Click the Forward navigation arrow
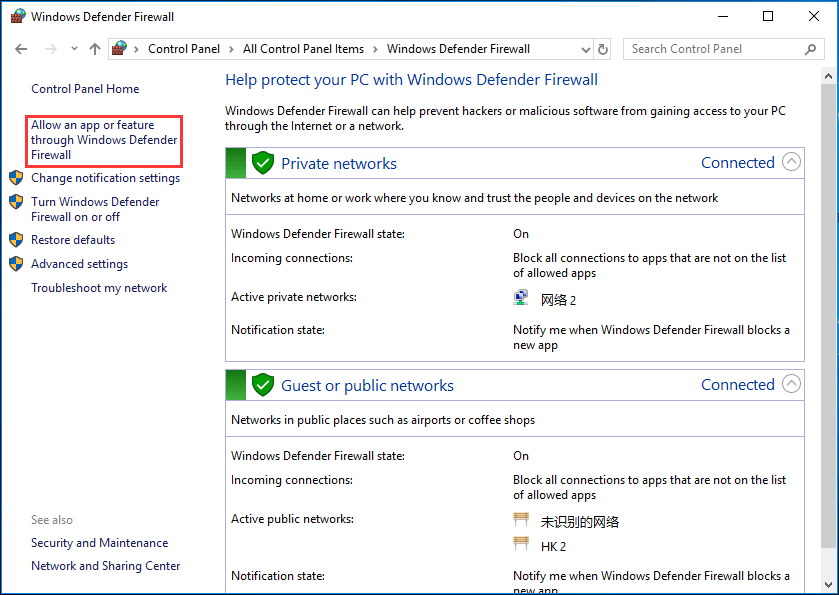This screenshot has height=595, width=839. point(51,49)
